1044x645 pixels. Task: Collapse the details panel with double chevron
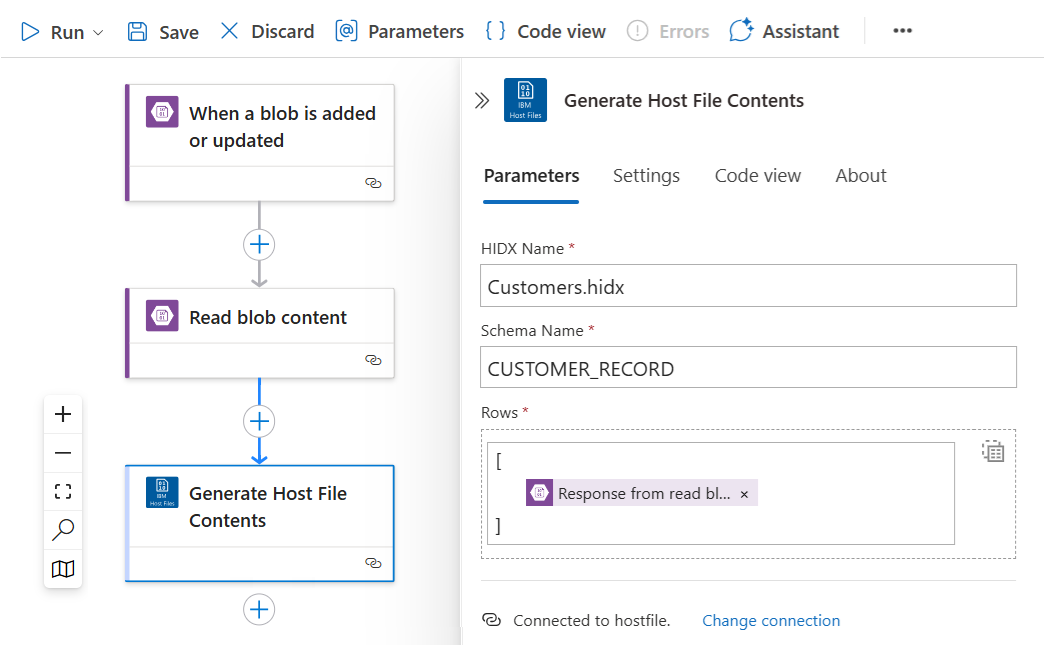pyautogui.click(x=482, y=101)
